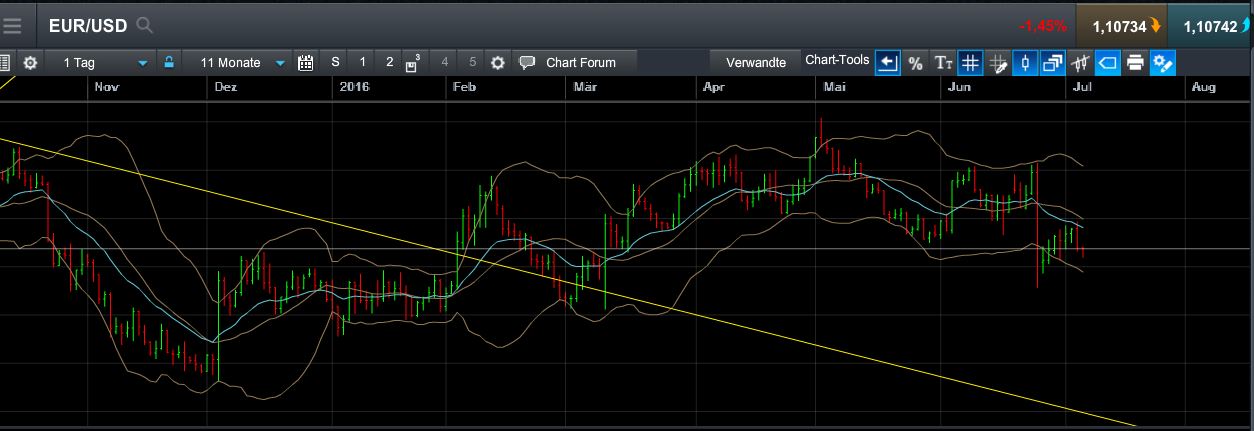Screen dimensions: 1254x431
Task: Save to layout slot 3
Action: click(413, 62)
